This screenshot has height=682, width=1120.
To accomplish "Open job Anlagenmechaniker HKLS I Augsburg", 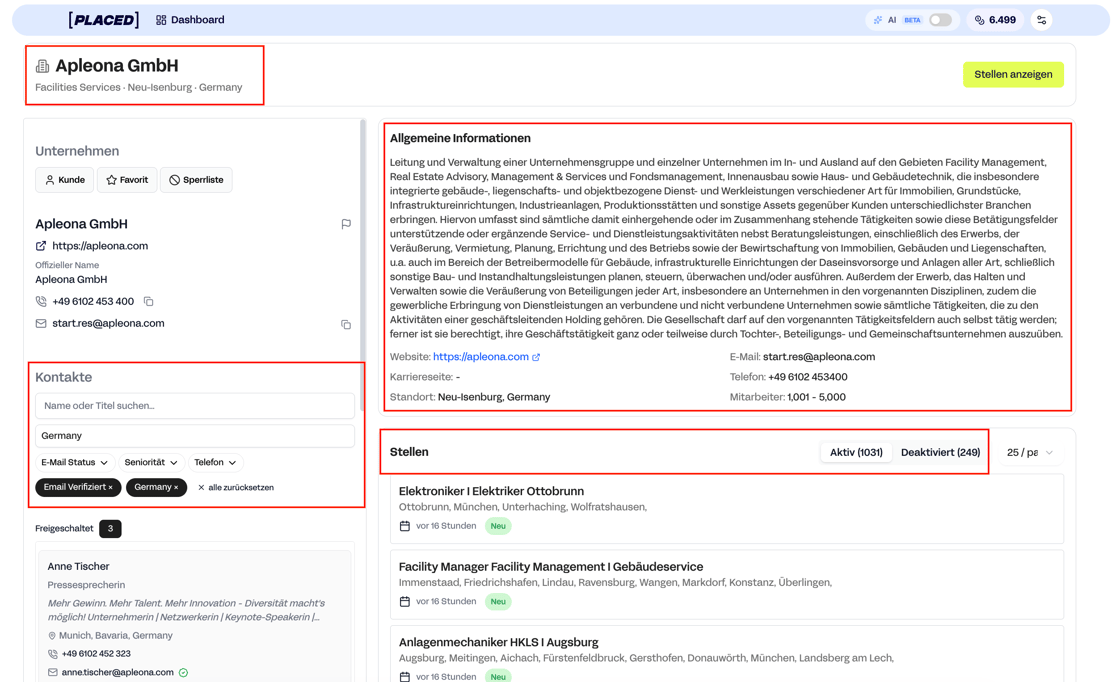I will tap(498, 643).
